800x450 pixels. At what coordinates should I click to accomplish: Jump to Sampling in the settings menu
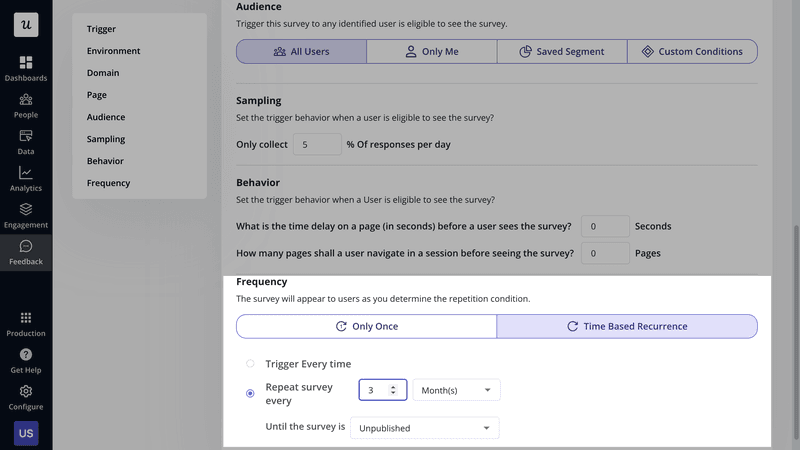point(105,139)
